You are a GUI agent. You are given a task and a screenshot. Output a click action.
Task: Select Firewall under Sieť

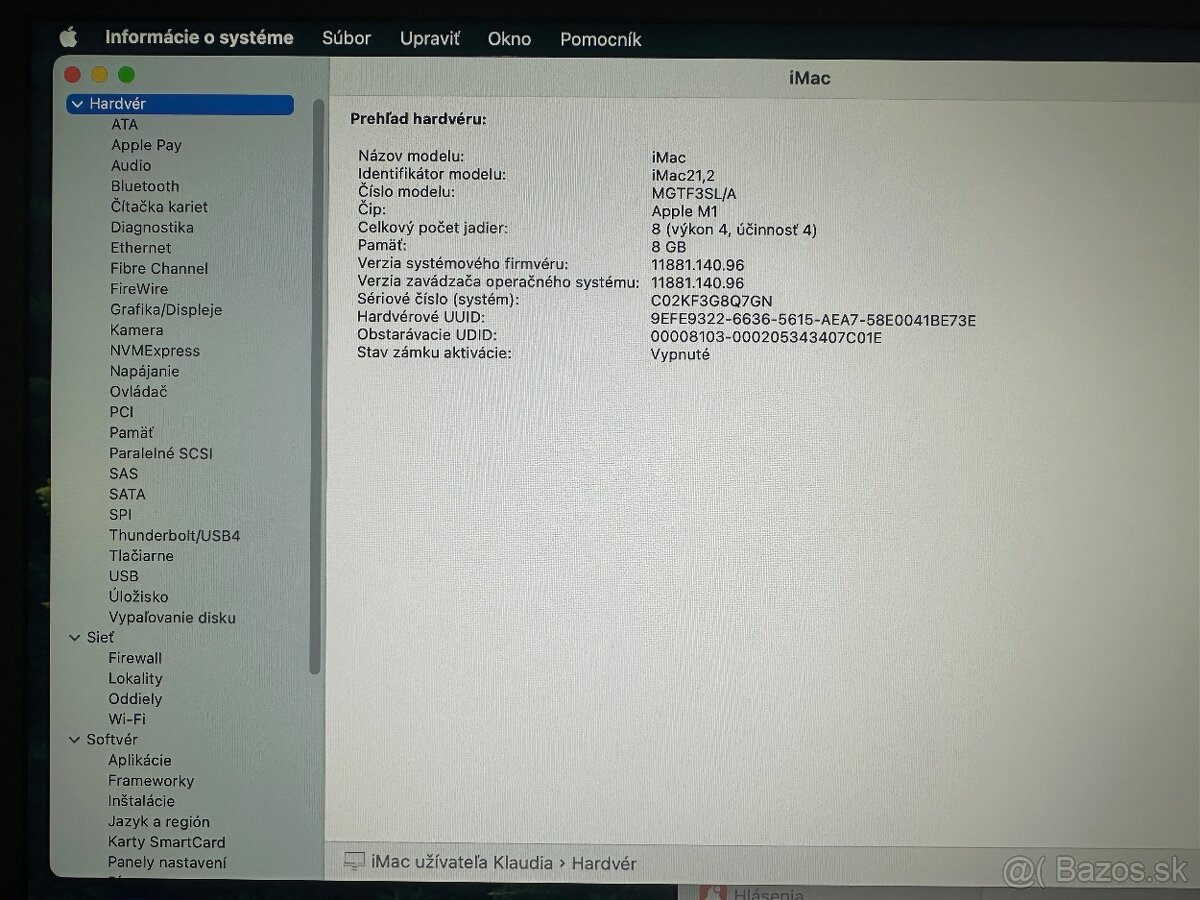(x=135, y=658)
